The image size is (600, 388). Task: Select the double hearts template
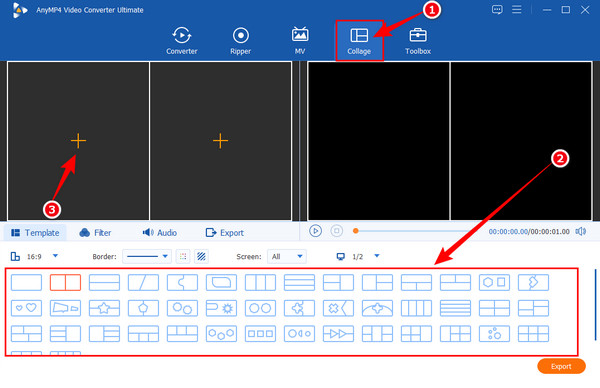(26, 308)
